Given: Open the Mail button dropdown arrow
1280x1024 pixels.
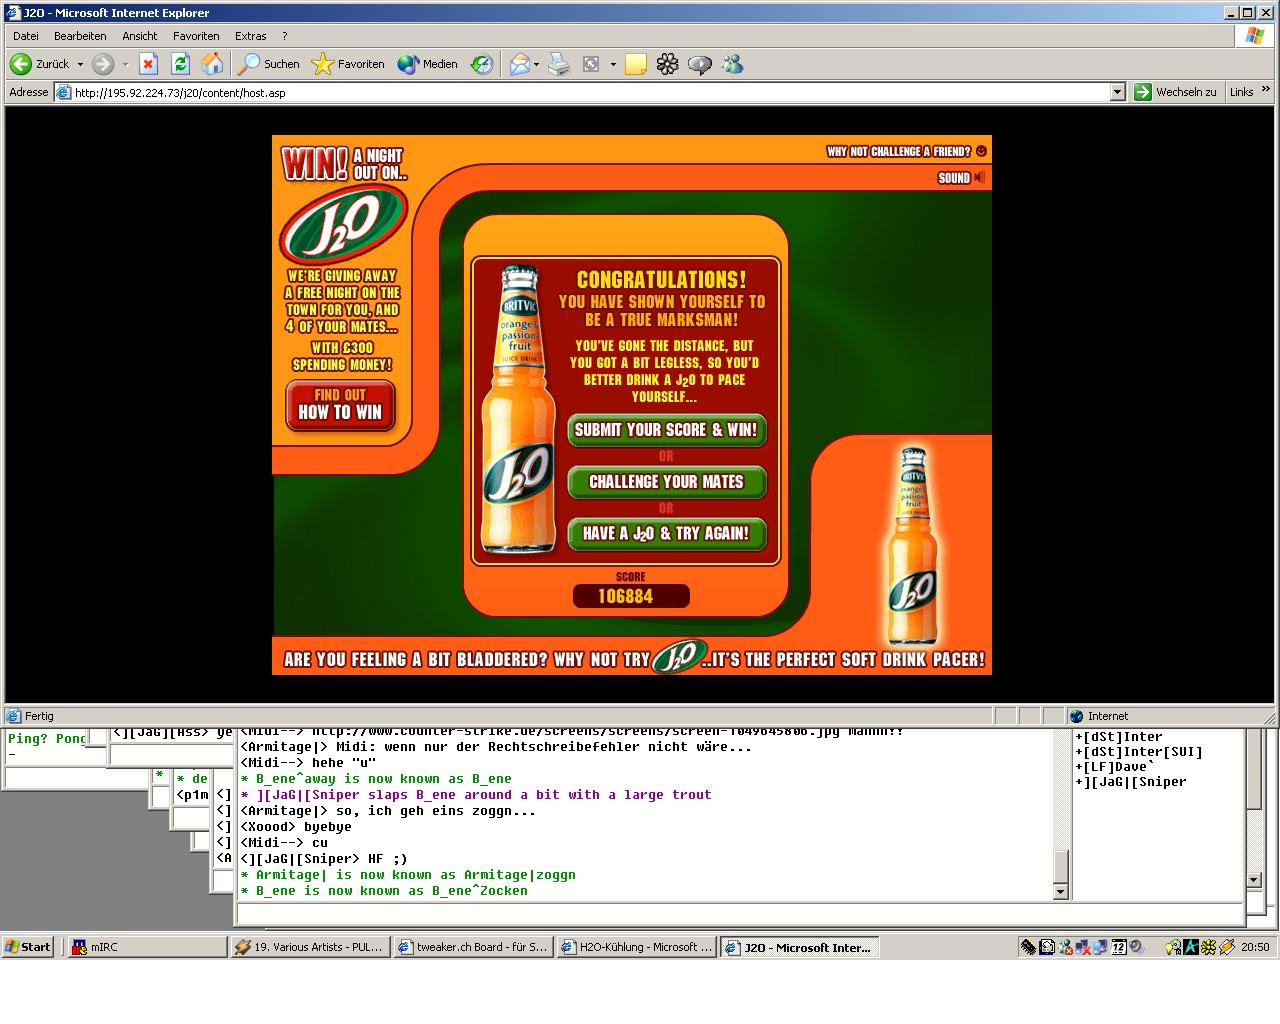Looking at the screenshot, I should [537, 64].
